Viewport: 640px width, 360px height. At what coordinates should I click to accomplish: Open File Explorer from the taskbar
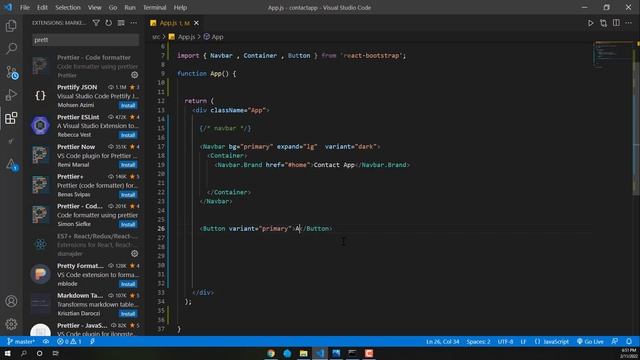click(x=303, y=353)
